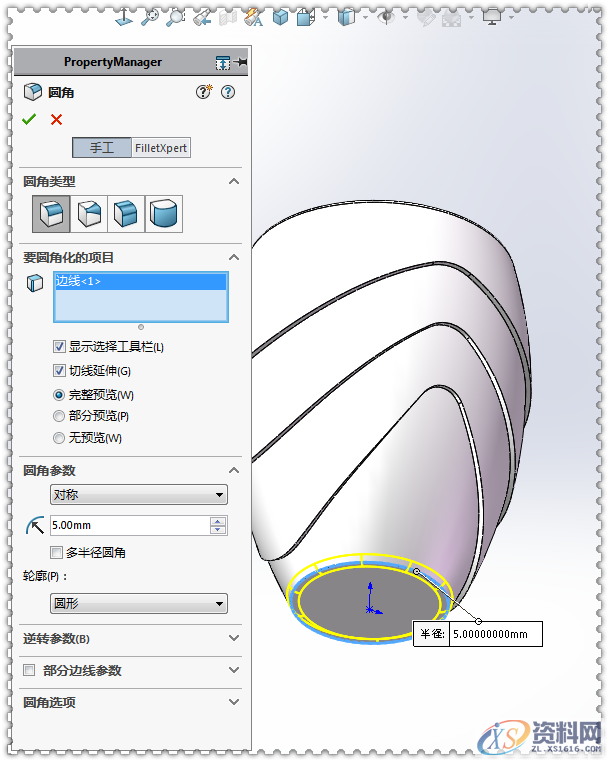609x762 pixels.
Task: Select 部分预览(P) radio option
Action: (59, 416)
